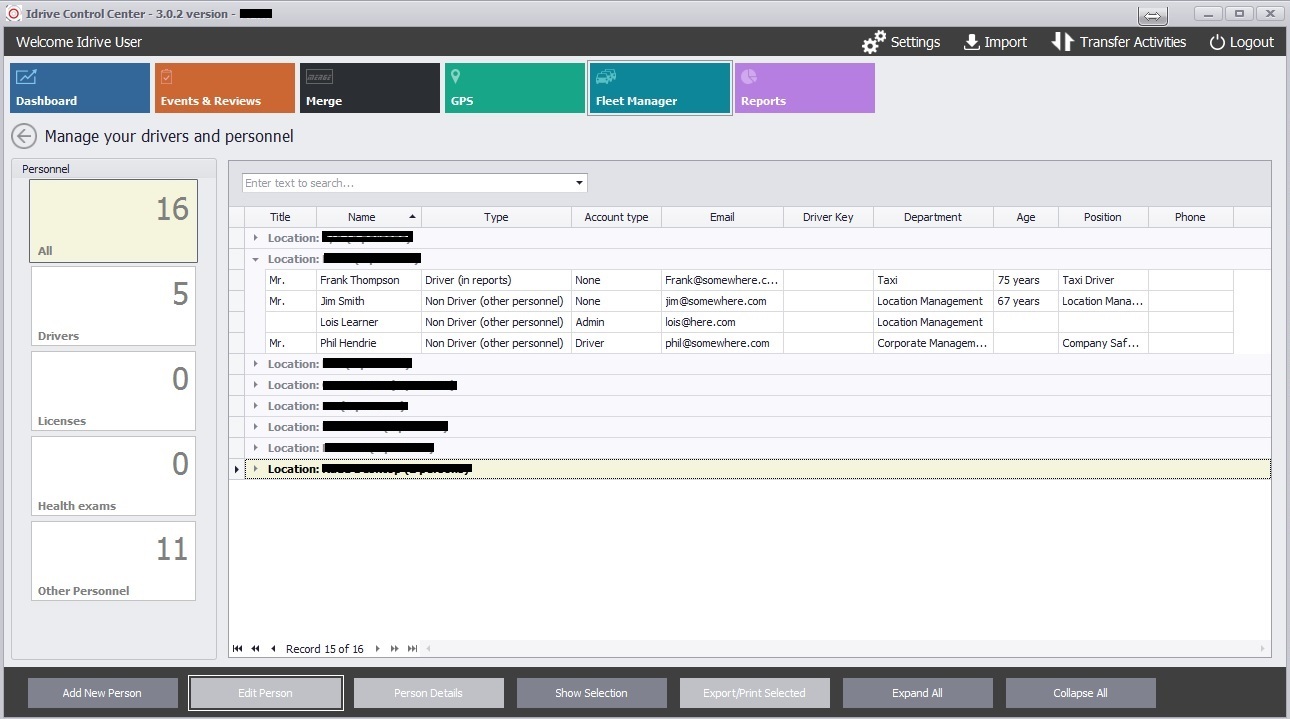The width and height of the screenshot is (1290, 719).
Task: Collapse the expanded Location group
Action: [x=256, y=259]
